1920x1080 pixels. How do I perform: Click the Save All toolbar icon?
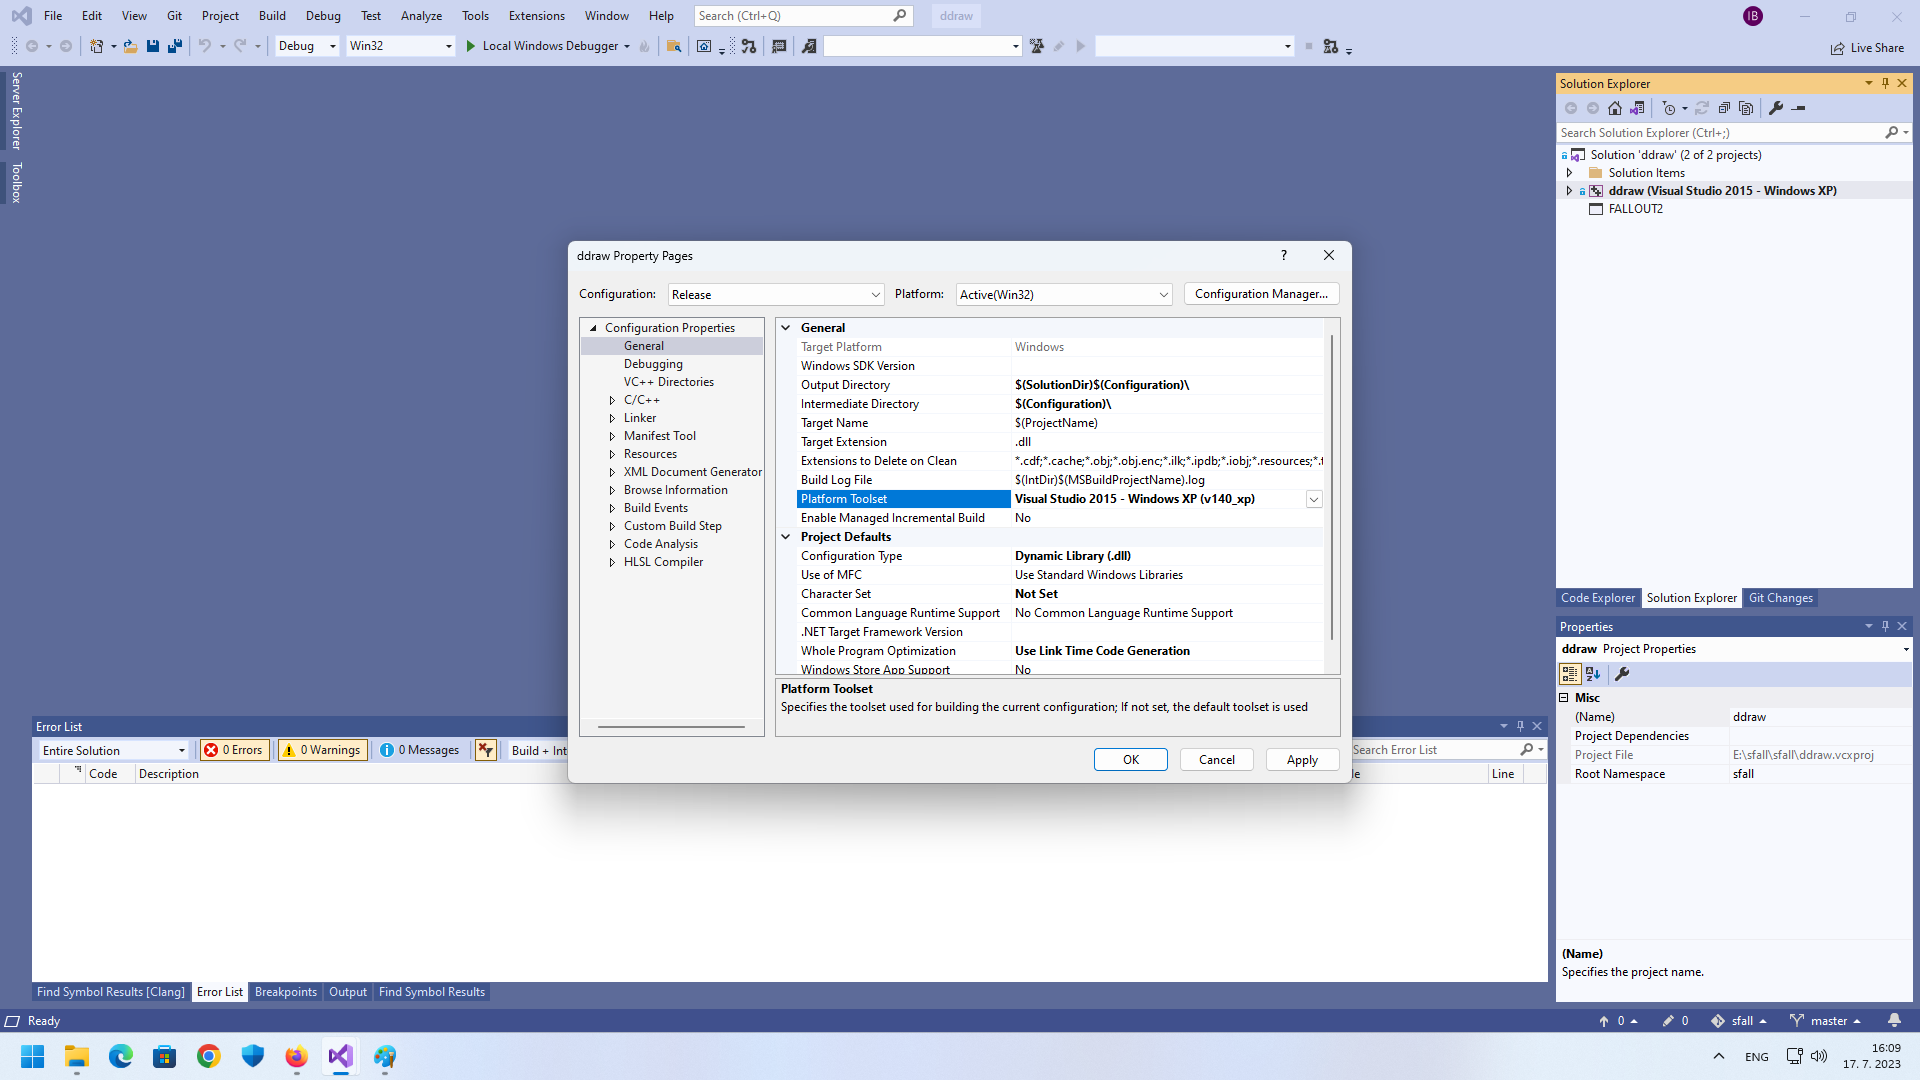pyautogui.click(x=175, y=46)
